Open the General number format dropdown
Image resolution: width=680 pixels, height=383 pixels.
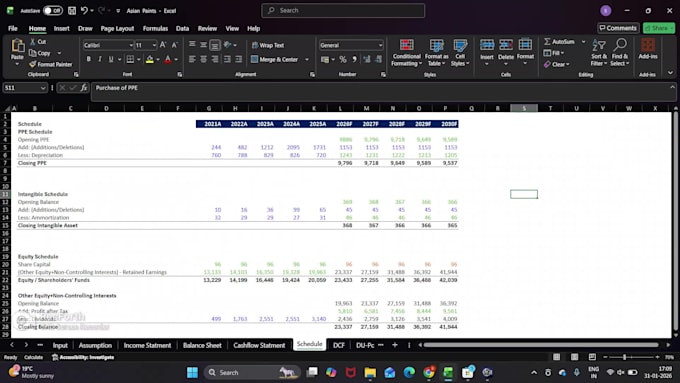(380, 45)
